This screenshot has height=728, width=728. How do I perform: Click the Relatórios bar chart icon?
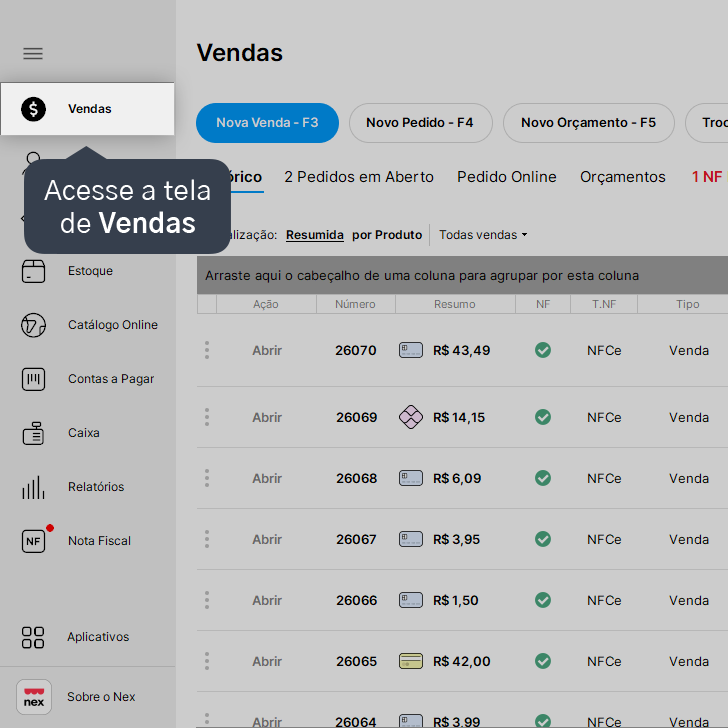pyautogui.click(x=33, y=487)
